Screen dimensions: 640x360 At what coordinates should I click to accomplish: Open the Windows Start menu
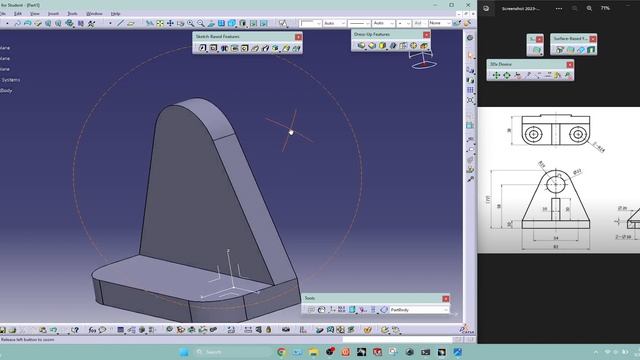pos(184,352)
